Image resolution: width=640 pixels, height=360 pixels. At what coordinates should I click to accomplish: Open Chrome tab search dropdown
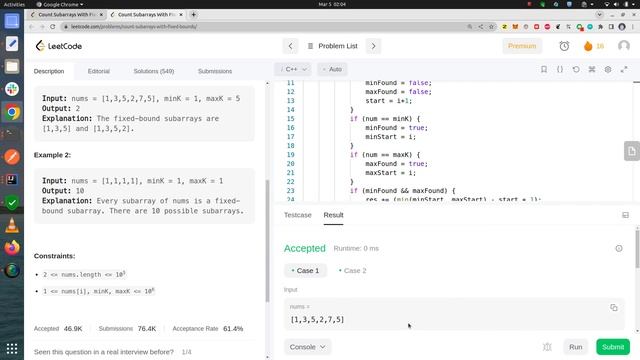click(x=599, y=15)
